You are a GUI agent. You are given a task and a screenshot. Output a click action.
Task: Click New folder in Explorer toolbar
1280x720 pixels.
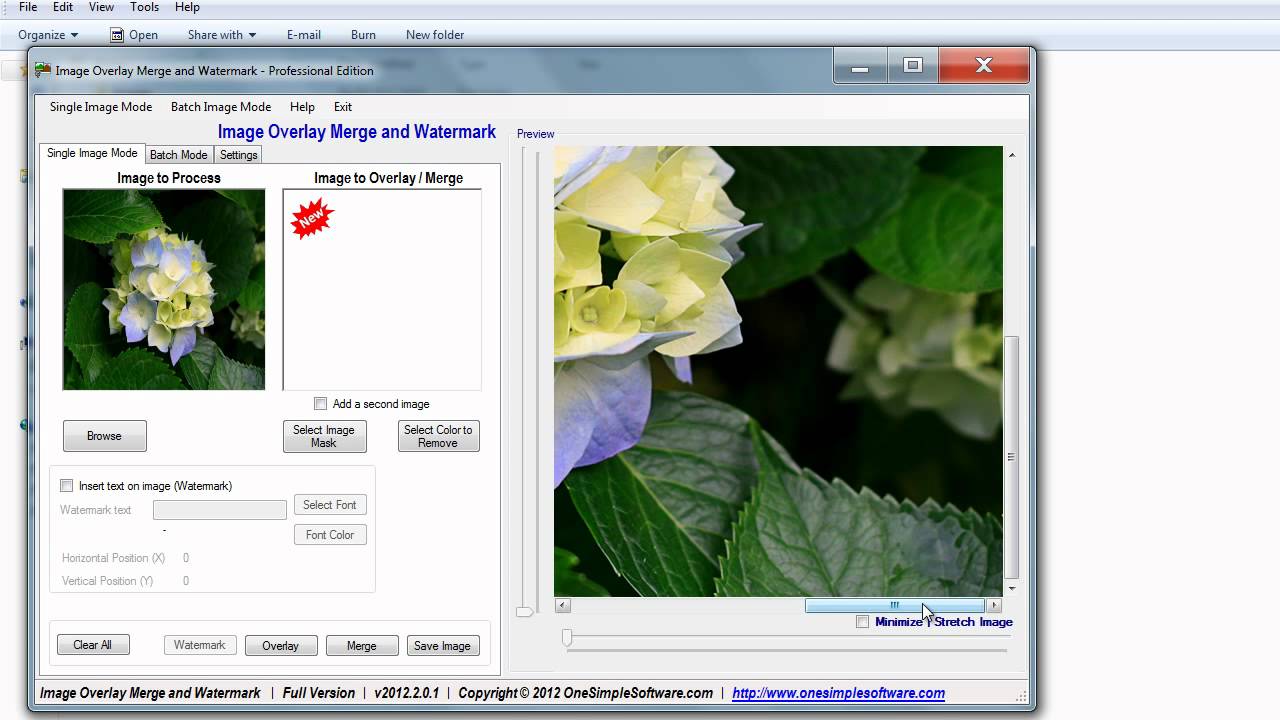pos(435,35)
